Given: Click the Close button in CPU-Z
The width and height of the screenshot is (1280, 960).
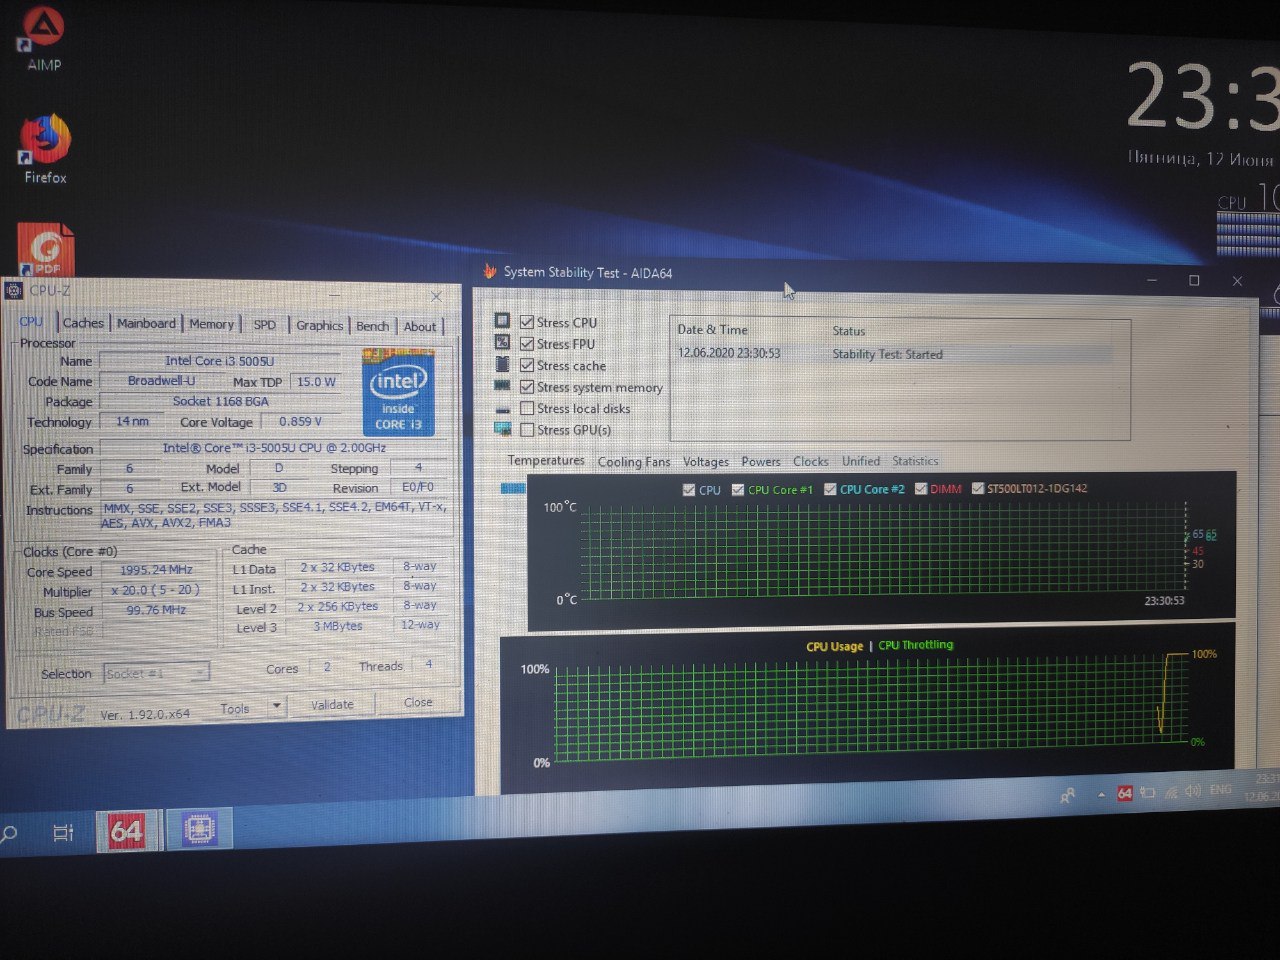Looking at the screenshot, I should pos(418,702).
